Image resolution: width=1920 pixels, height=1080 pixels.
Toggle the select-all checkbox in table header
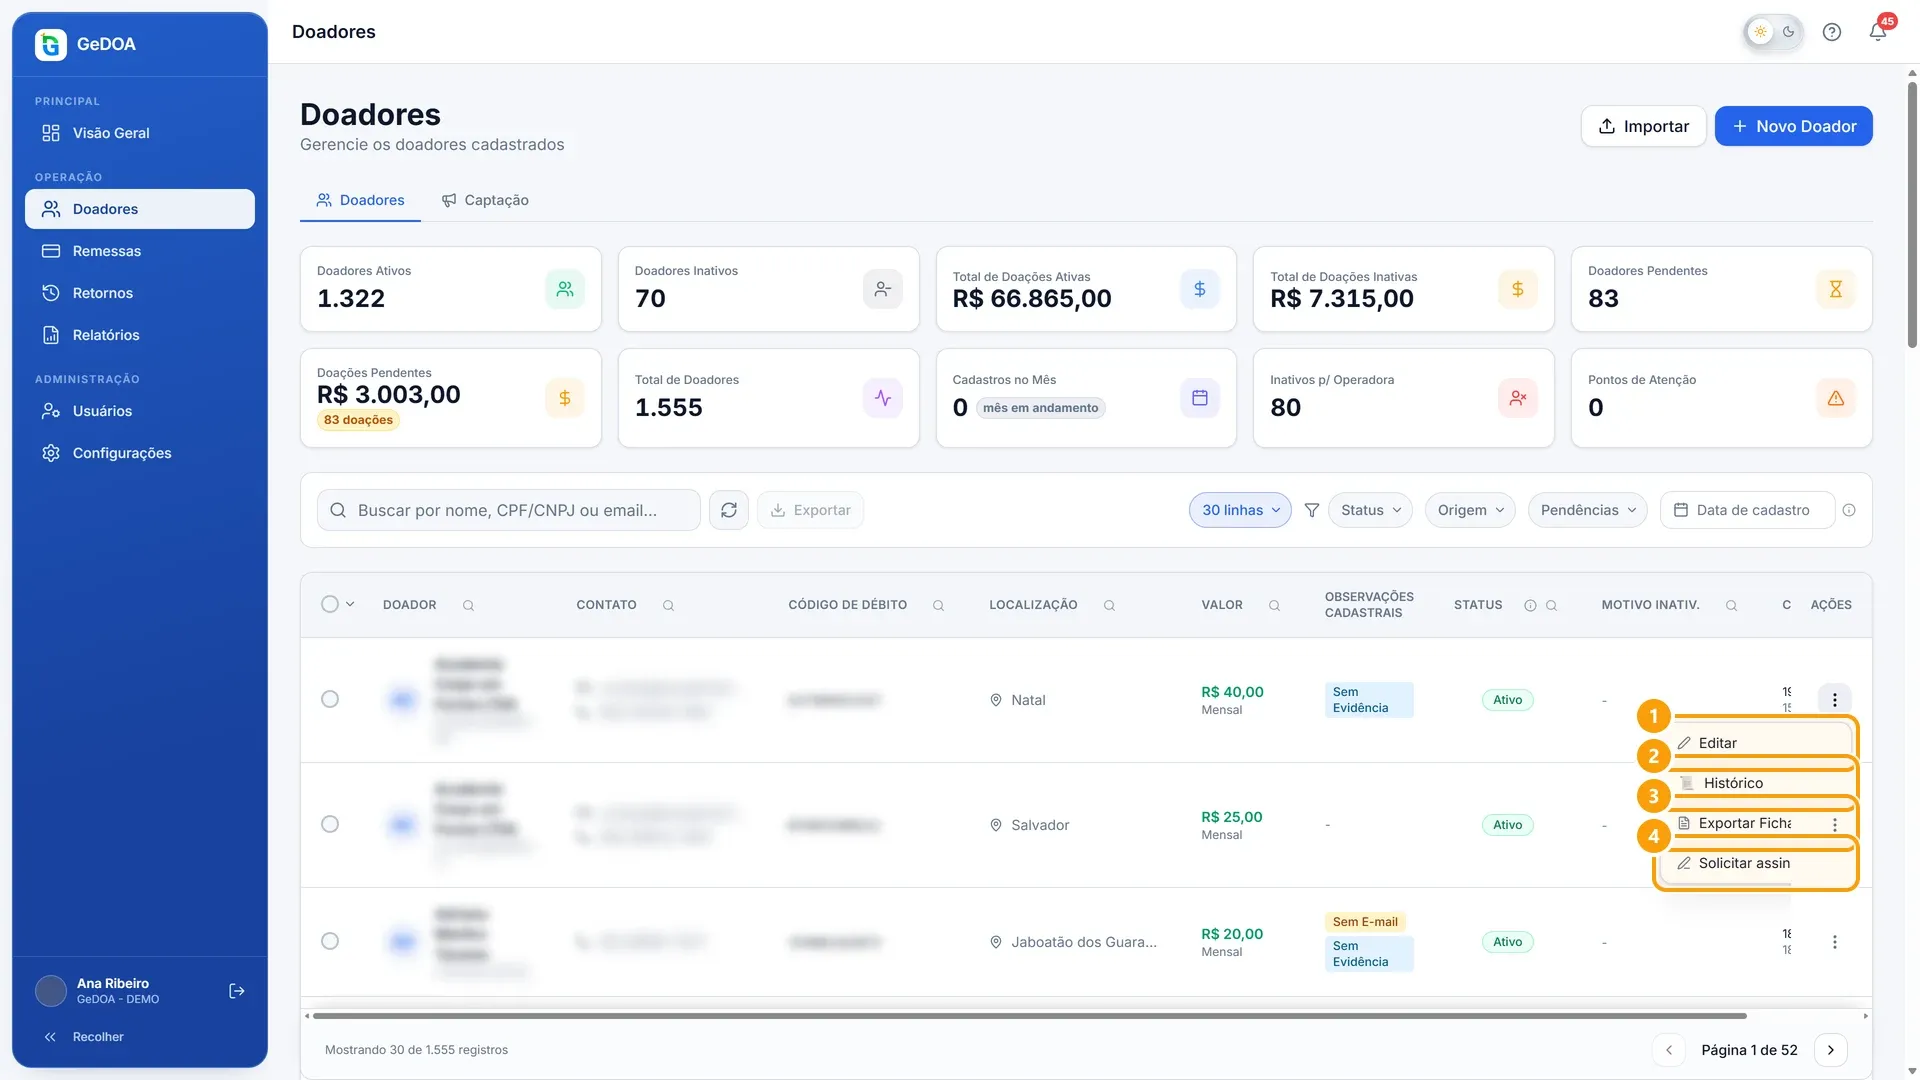click(330, 604)
